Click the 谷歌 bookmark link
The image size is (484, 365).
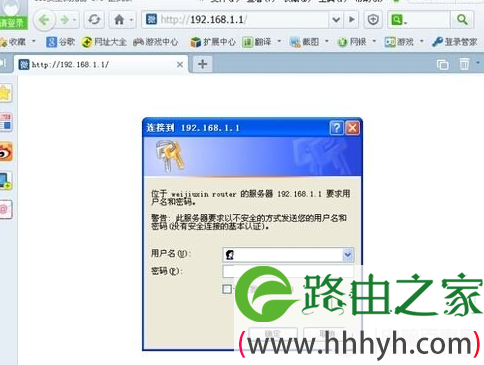point(61,42)
